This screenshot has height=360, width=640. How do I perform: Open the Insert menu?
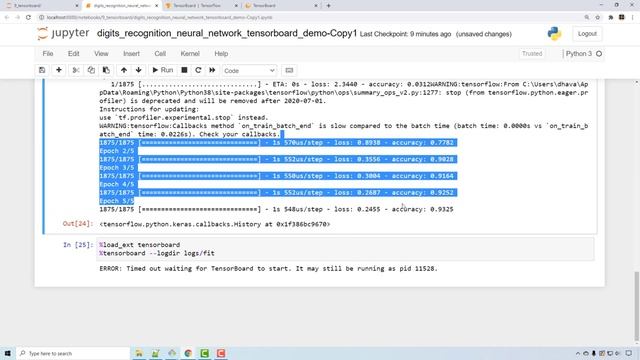point(131,54)
